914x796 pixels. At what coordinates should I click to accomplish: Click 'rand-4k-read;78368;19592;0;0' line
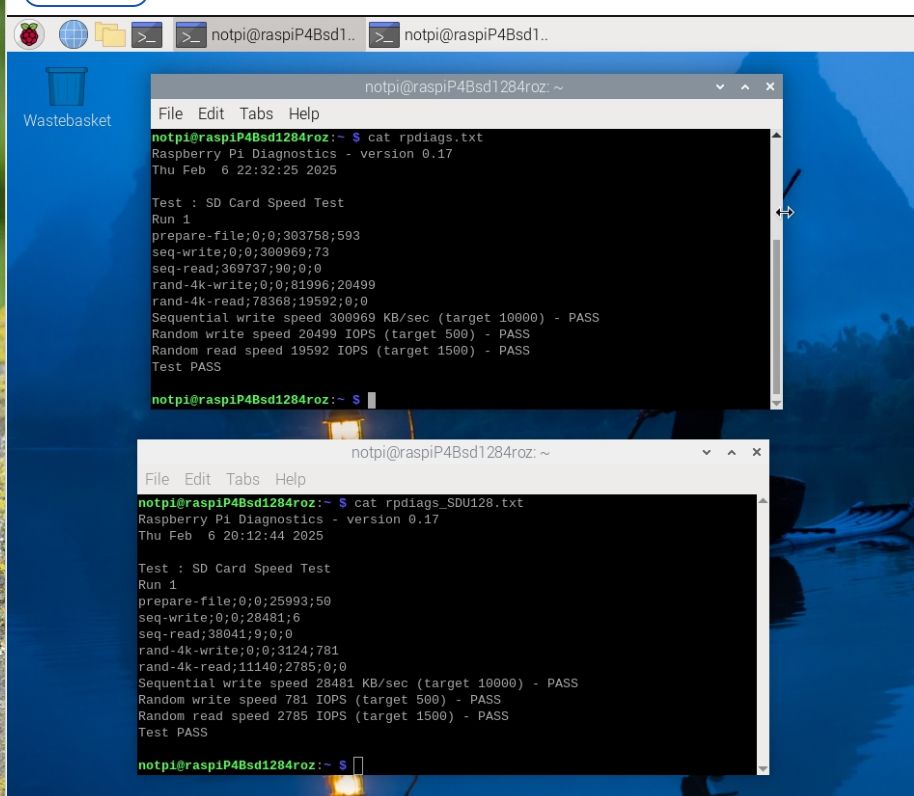coord(260,301)
